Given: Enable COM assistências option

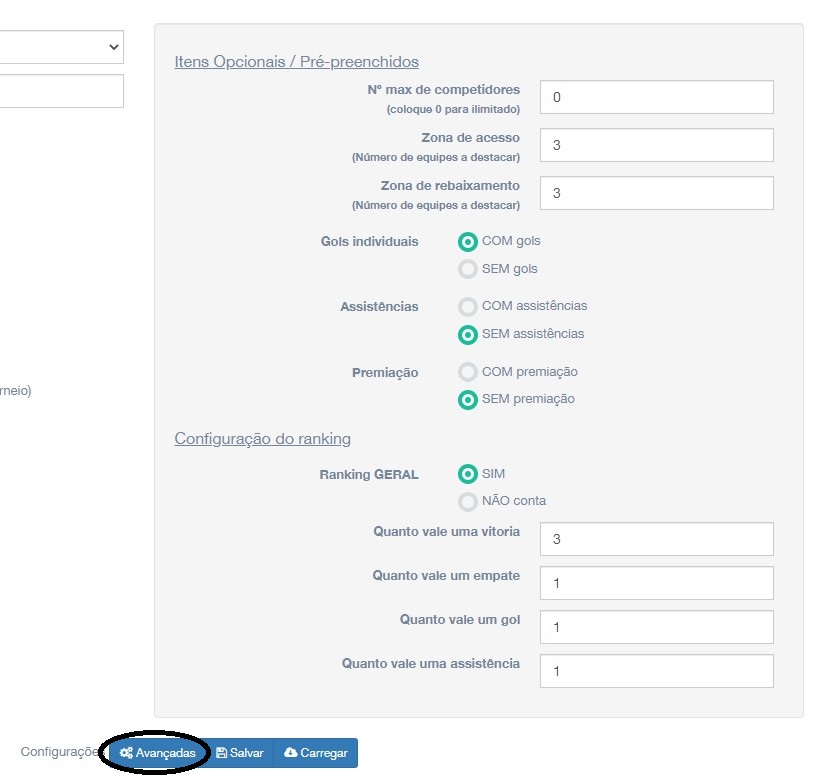Looking at the screenshot, I should pyautogui.click(x=467, y=306).
